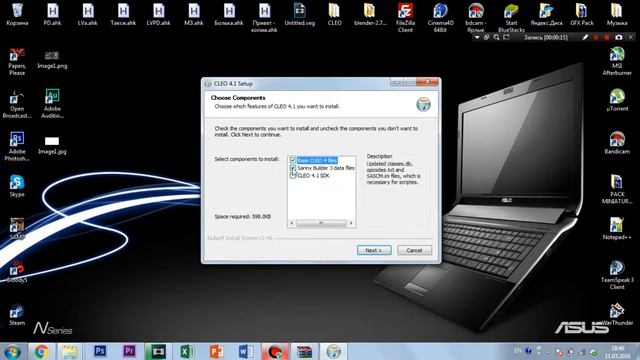Viewport: 640px width, 360px height.
Task: Select the Papers, Please shortcut
Action: (17, 61)
